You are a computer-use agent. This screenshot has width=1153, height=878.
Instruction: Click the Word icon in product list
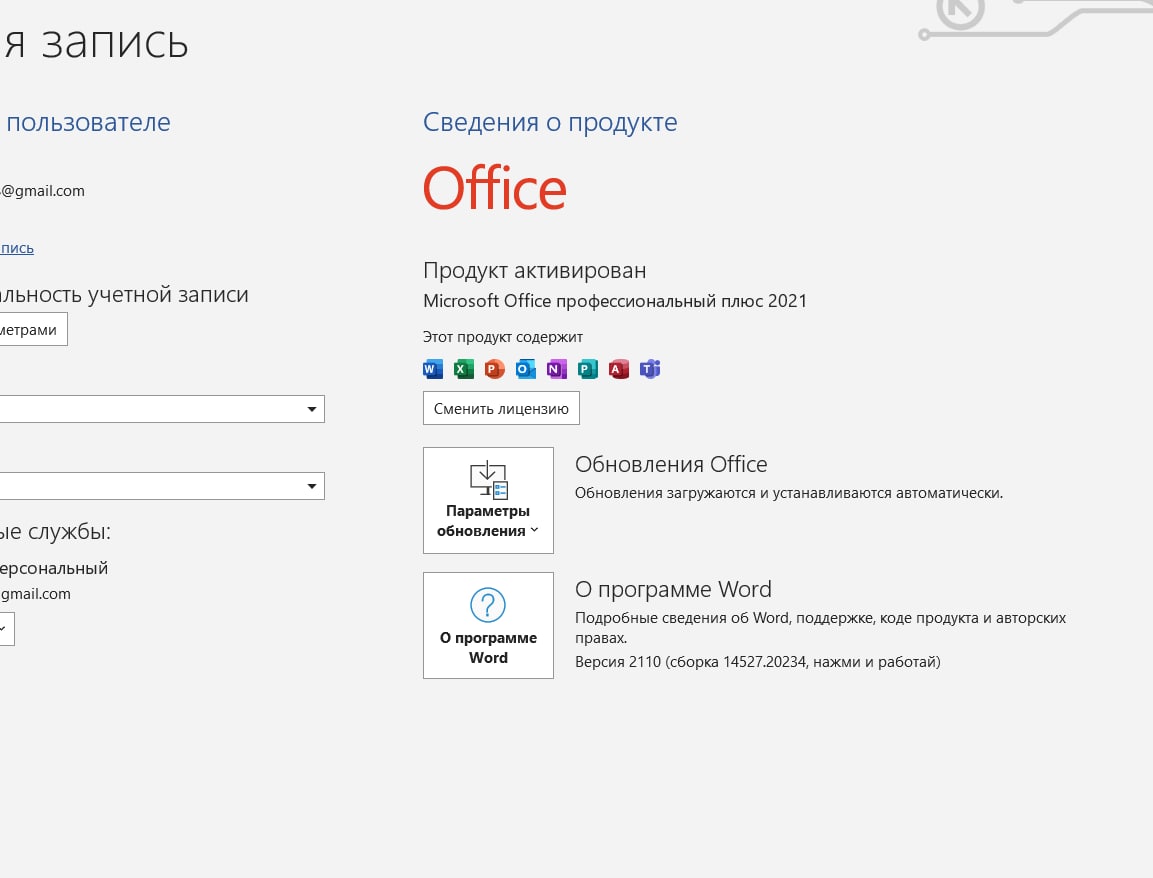tap(432, 369)
